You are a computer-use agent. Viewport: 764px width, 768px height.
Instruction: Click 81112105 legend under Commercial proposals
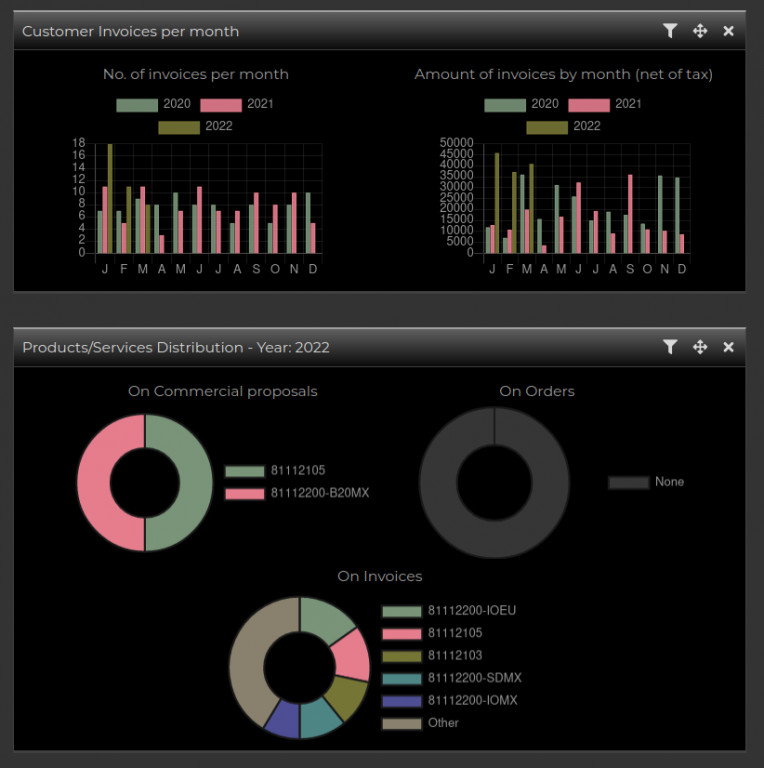click(x=275, y=471)
